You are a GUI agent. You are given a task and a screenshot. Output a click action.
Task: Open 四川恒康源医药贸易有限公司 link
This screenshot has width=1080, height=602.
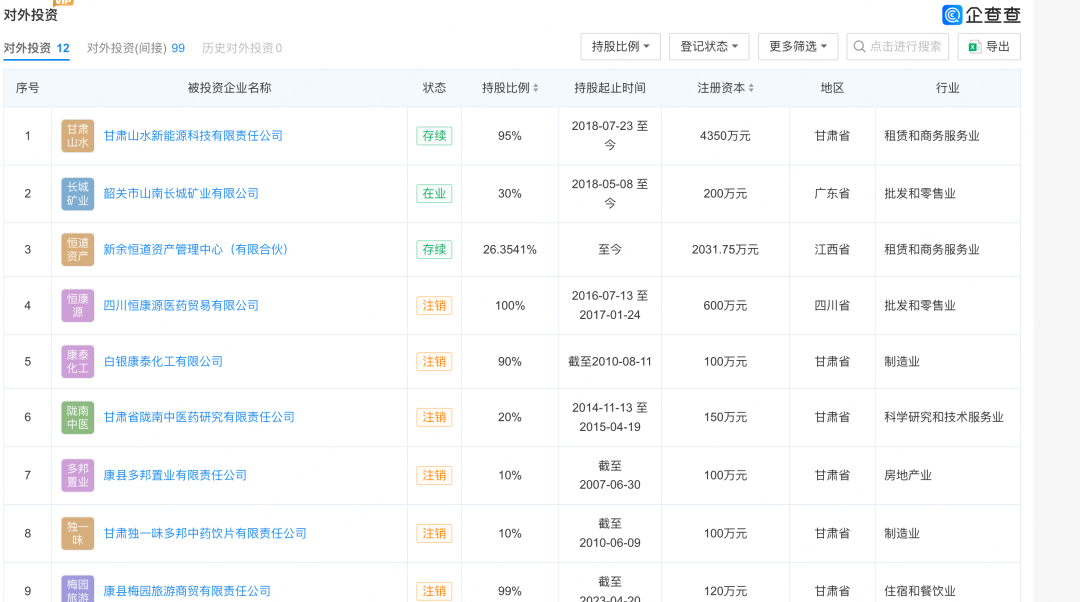coord(181,306)
